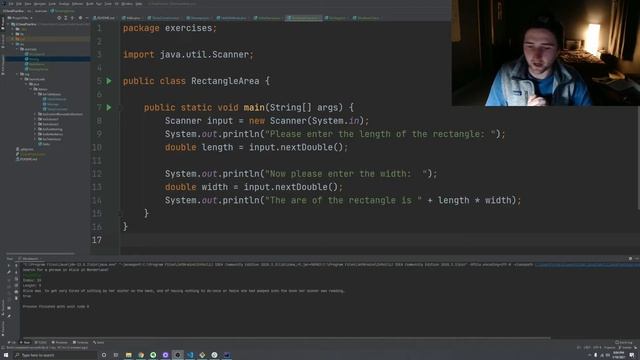Run the RectangleArea class from gutter arrow

(x=109, y=81)
